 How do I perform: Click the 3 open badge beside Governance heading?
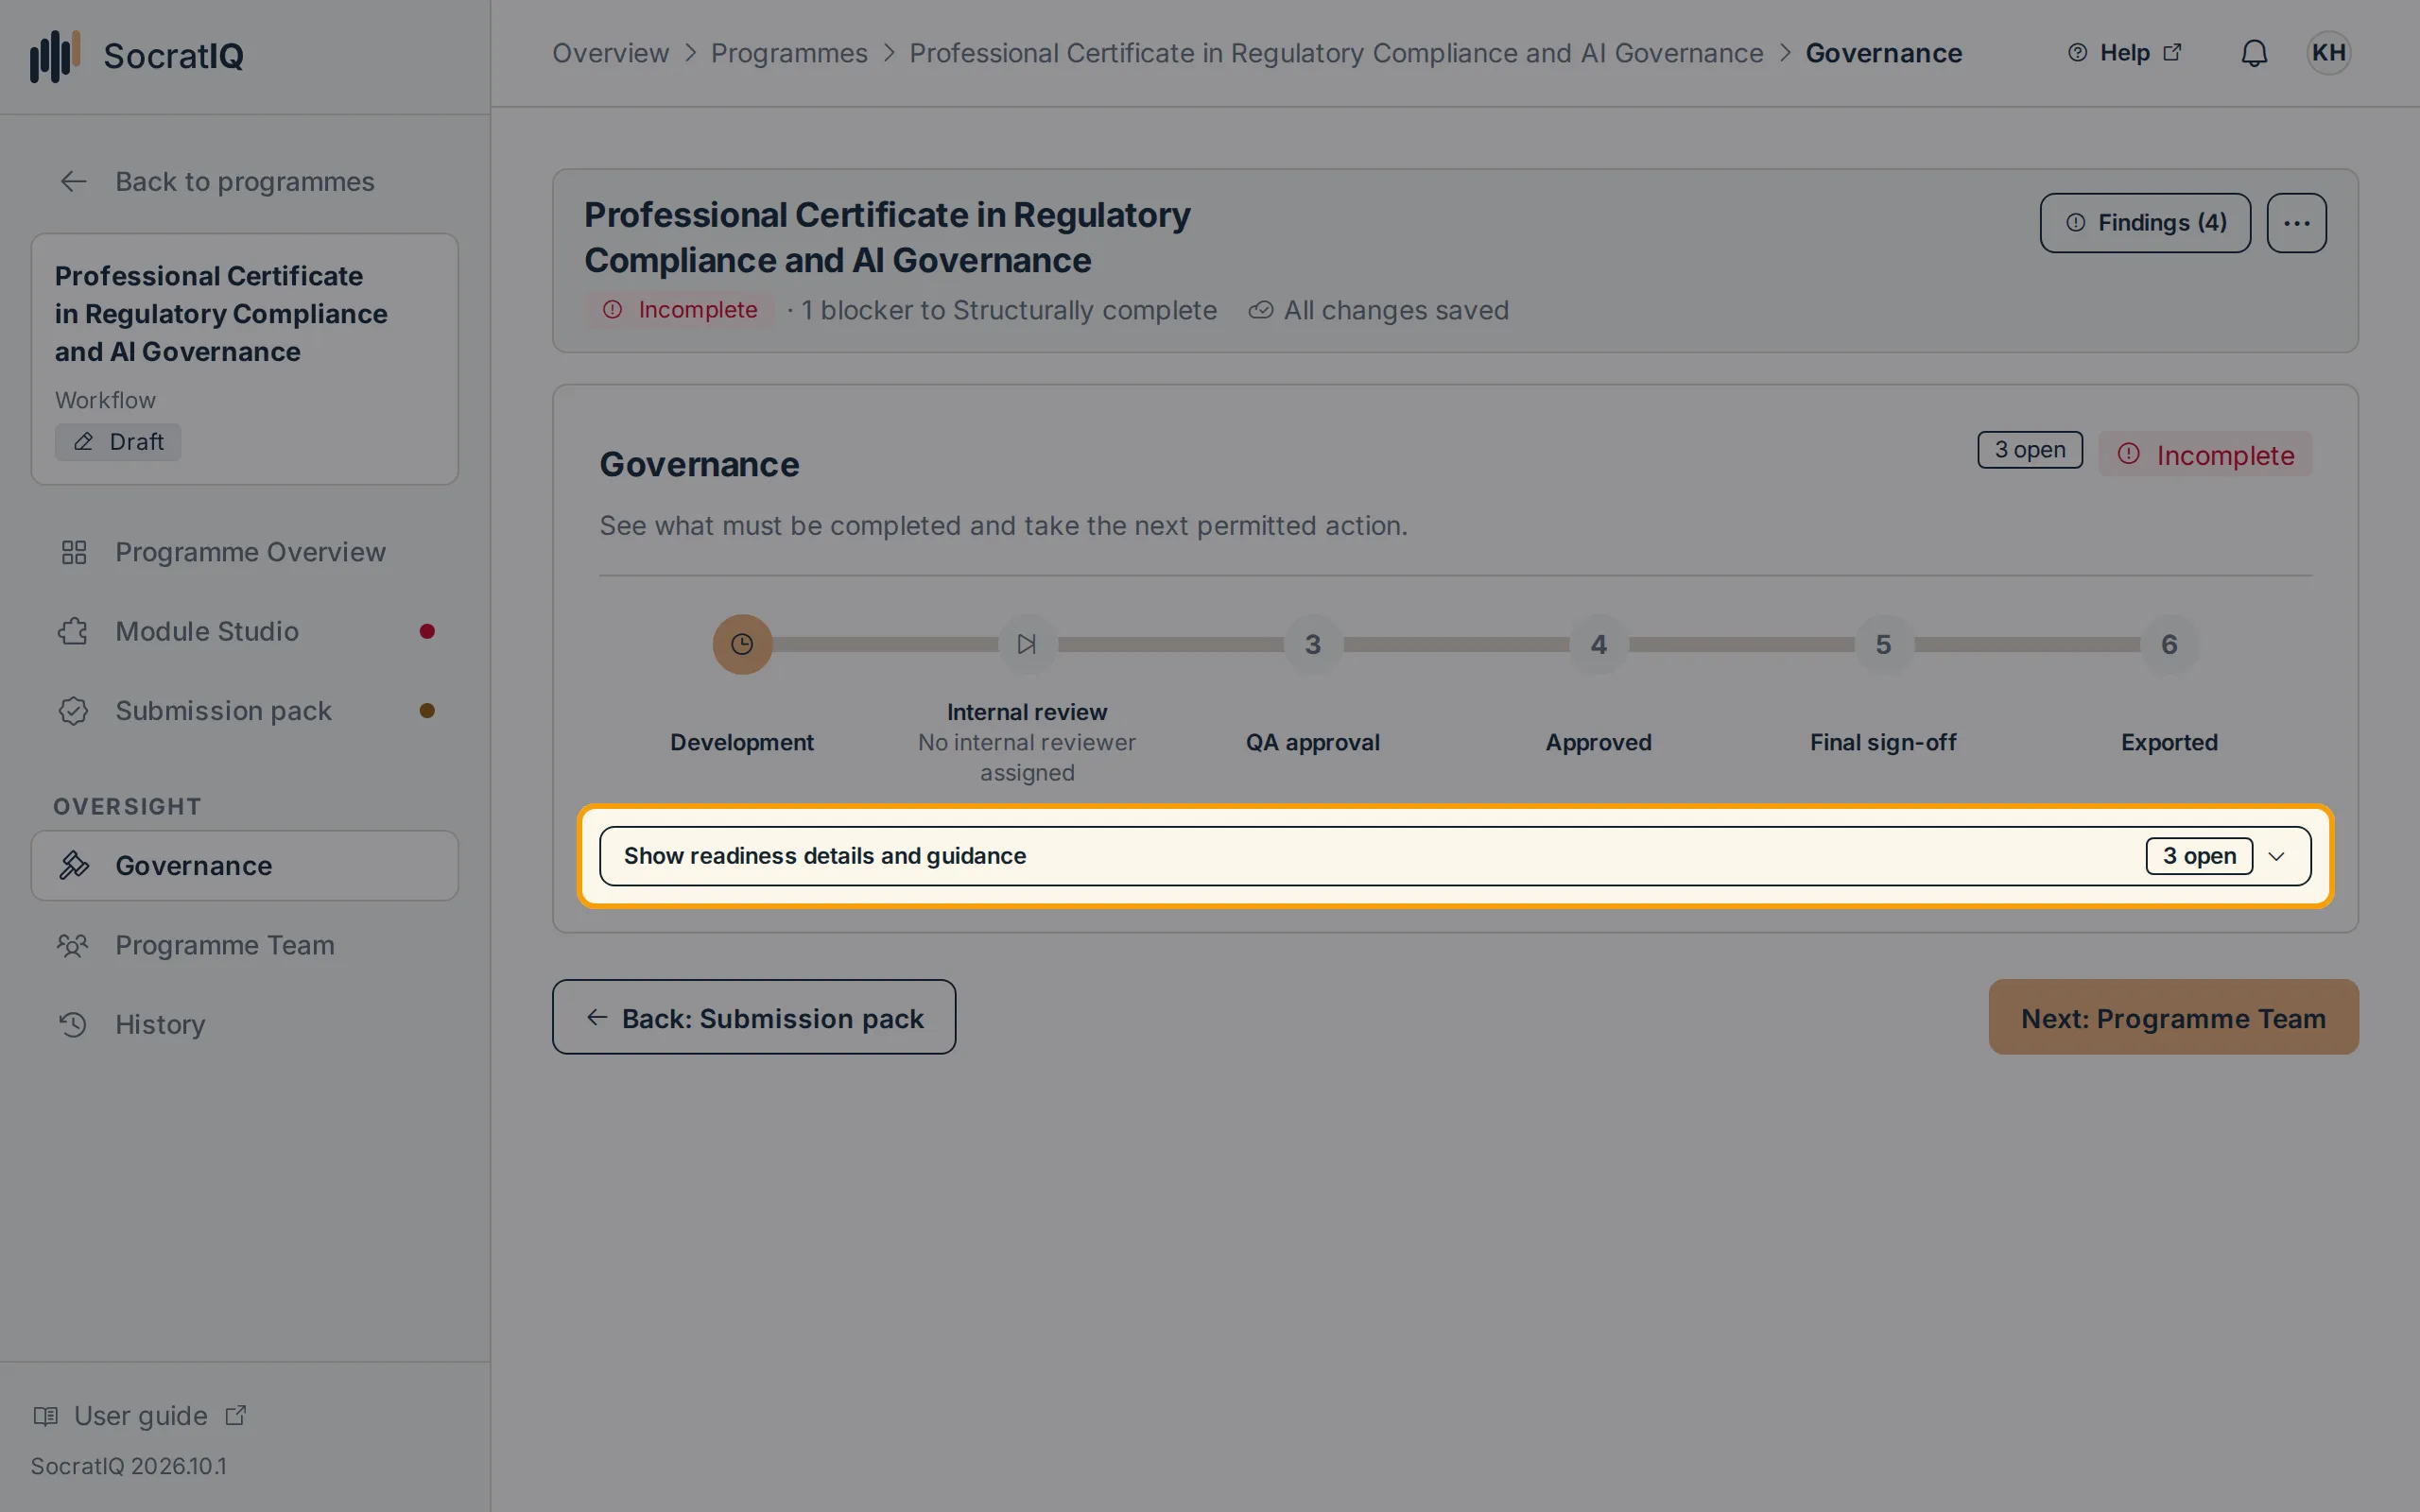pos(2029,450)
